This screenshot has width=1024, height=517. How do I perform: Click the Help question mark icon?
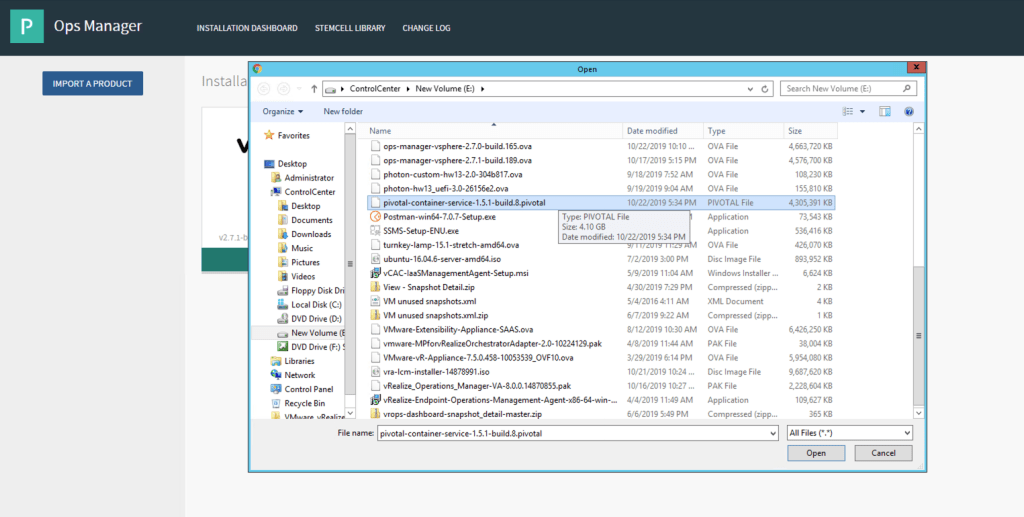[908, 112]
